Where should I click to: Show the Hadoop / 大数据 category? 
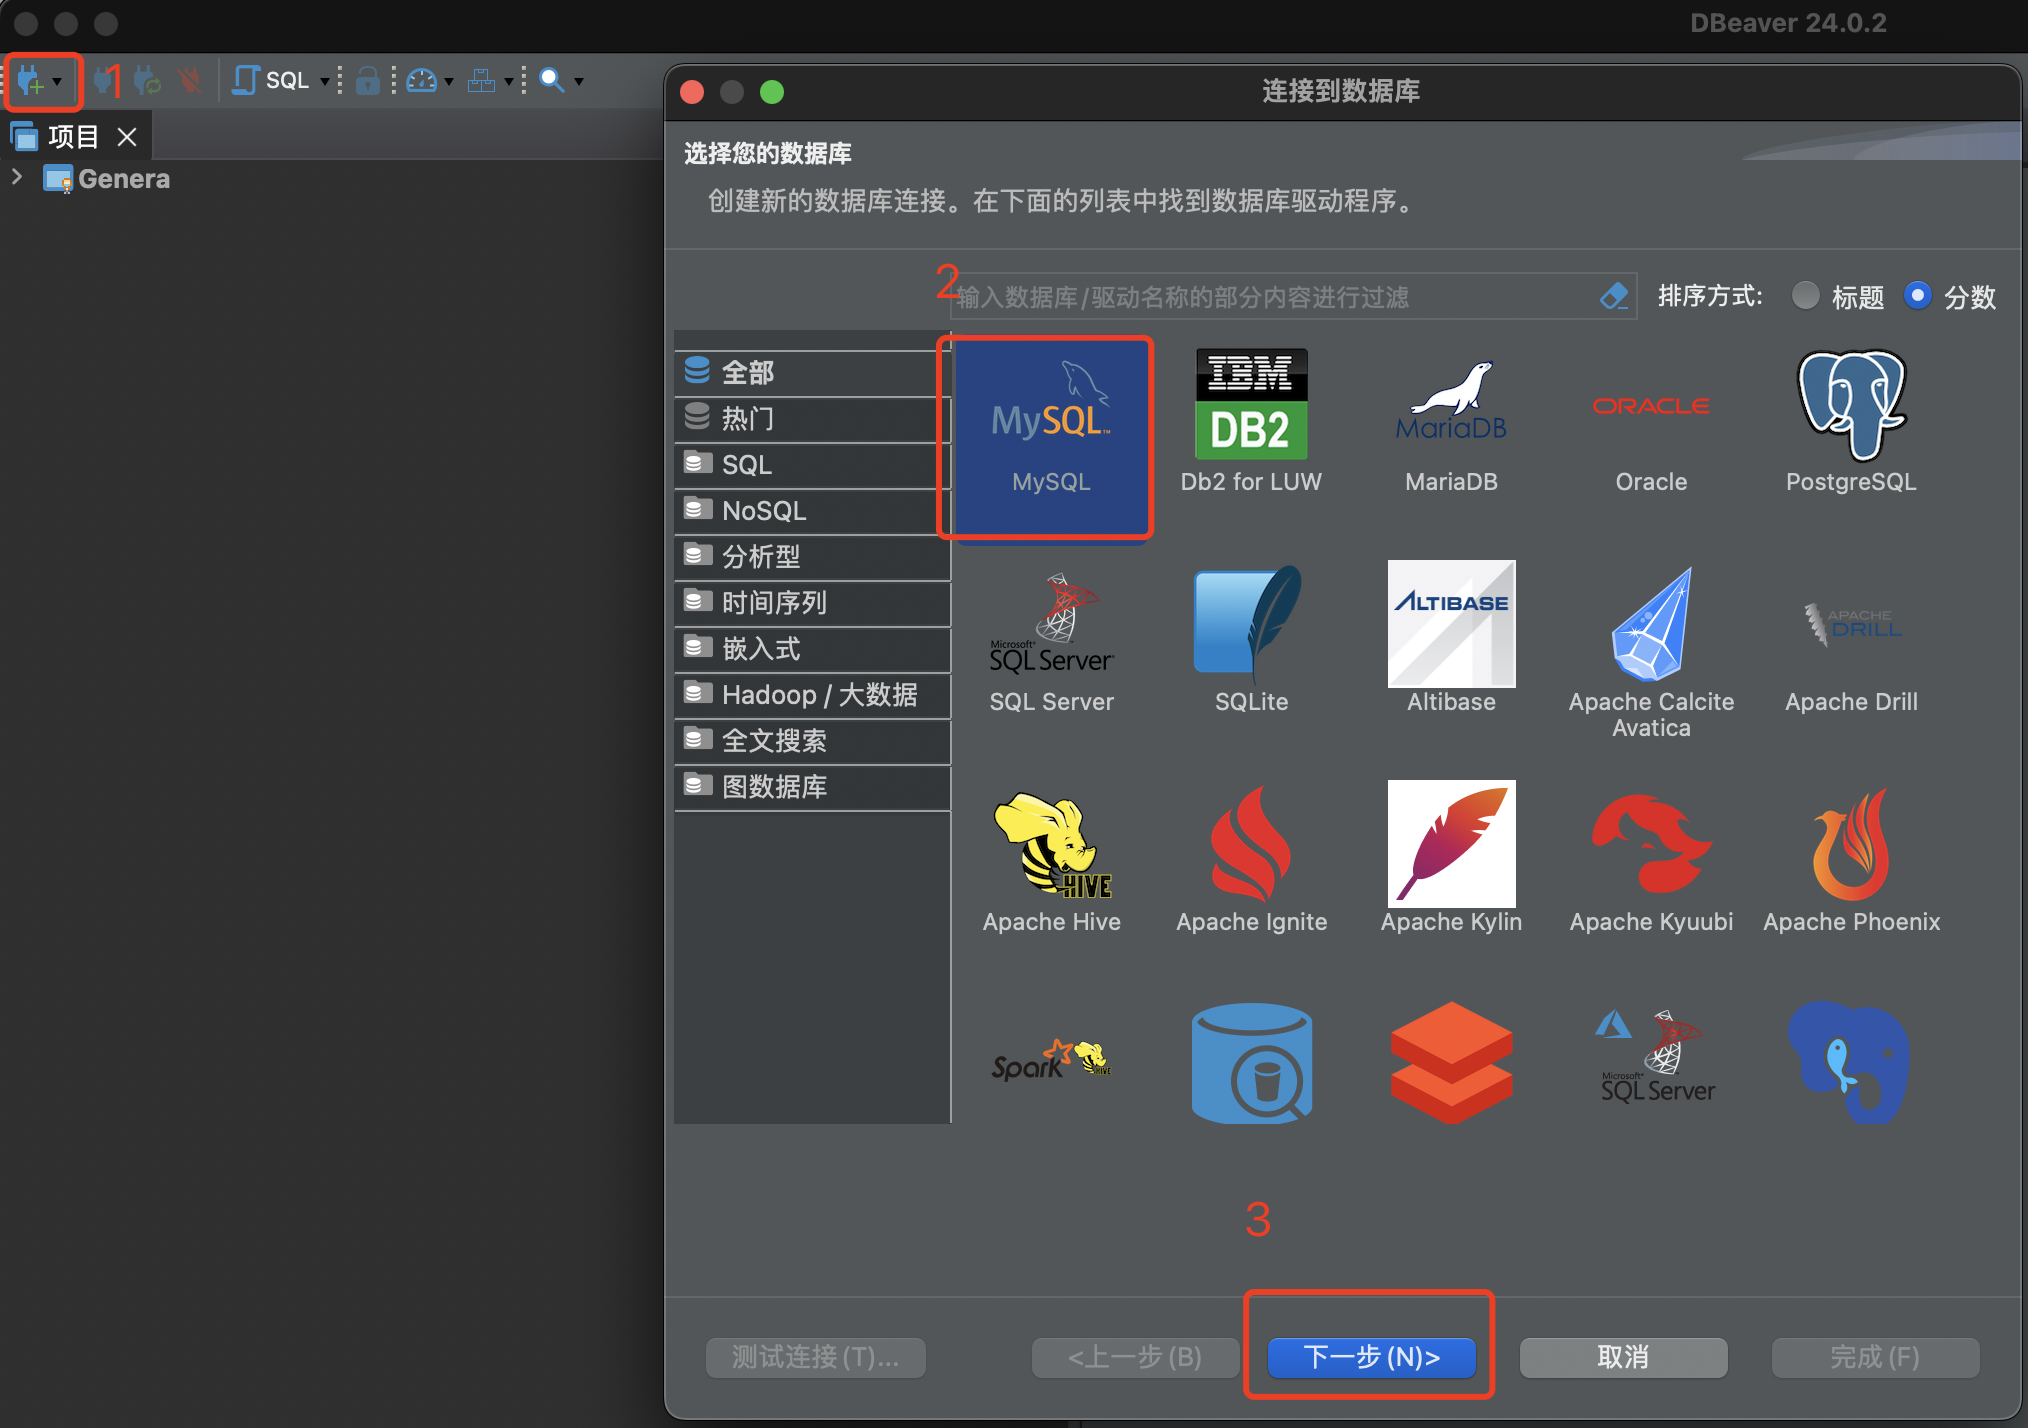[x=812, y=694]
